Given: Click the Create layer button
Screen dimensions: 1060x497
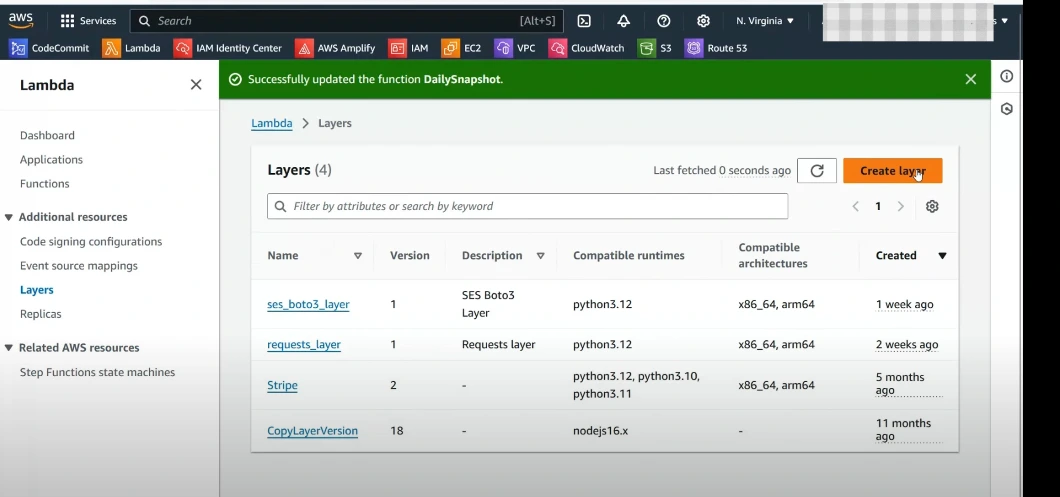Looking at the screenshot, I should pos(892,171).
